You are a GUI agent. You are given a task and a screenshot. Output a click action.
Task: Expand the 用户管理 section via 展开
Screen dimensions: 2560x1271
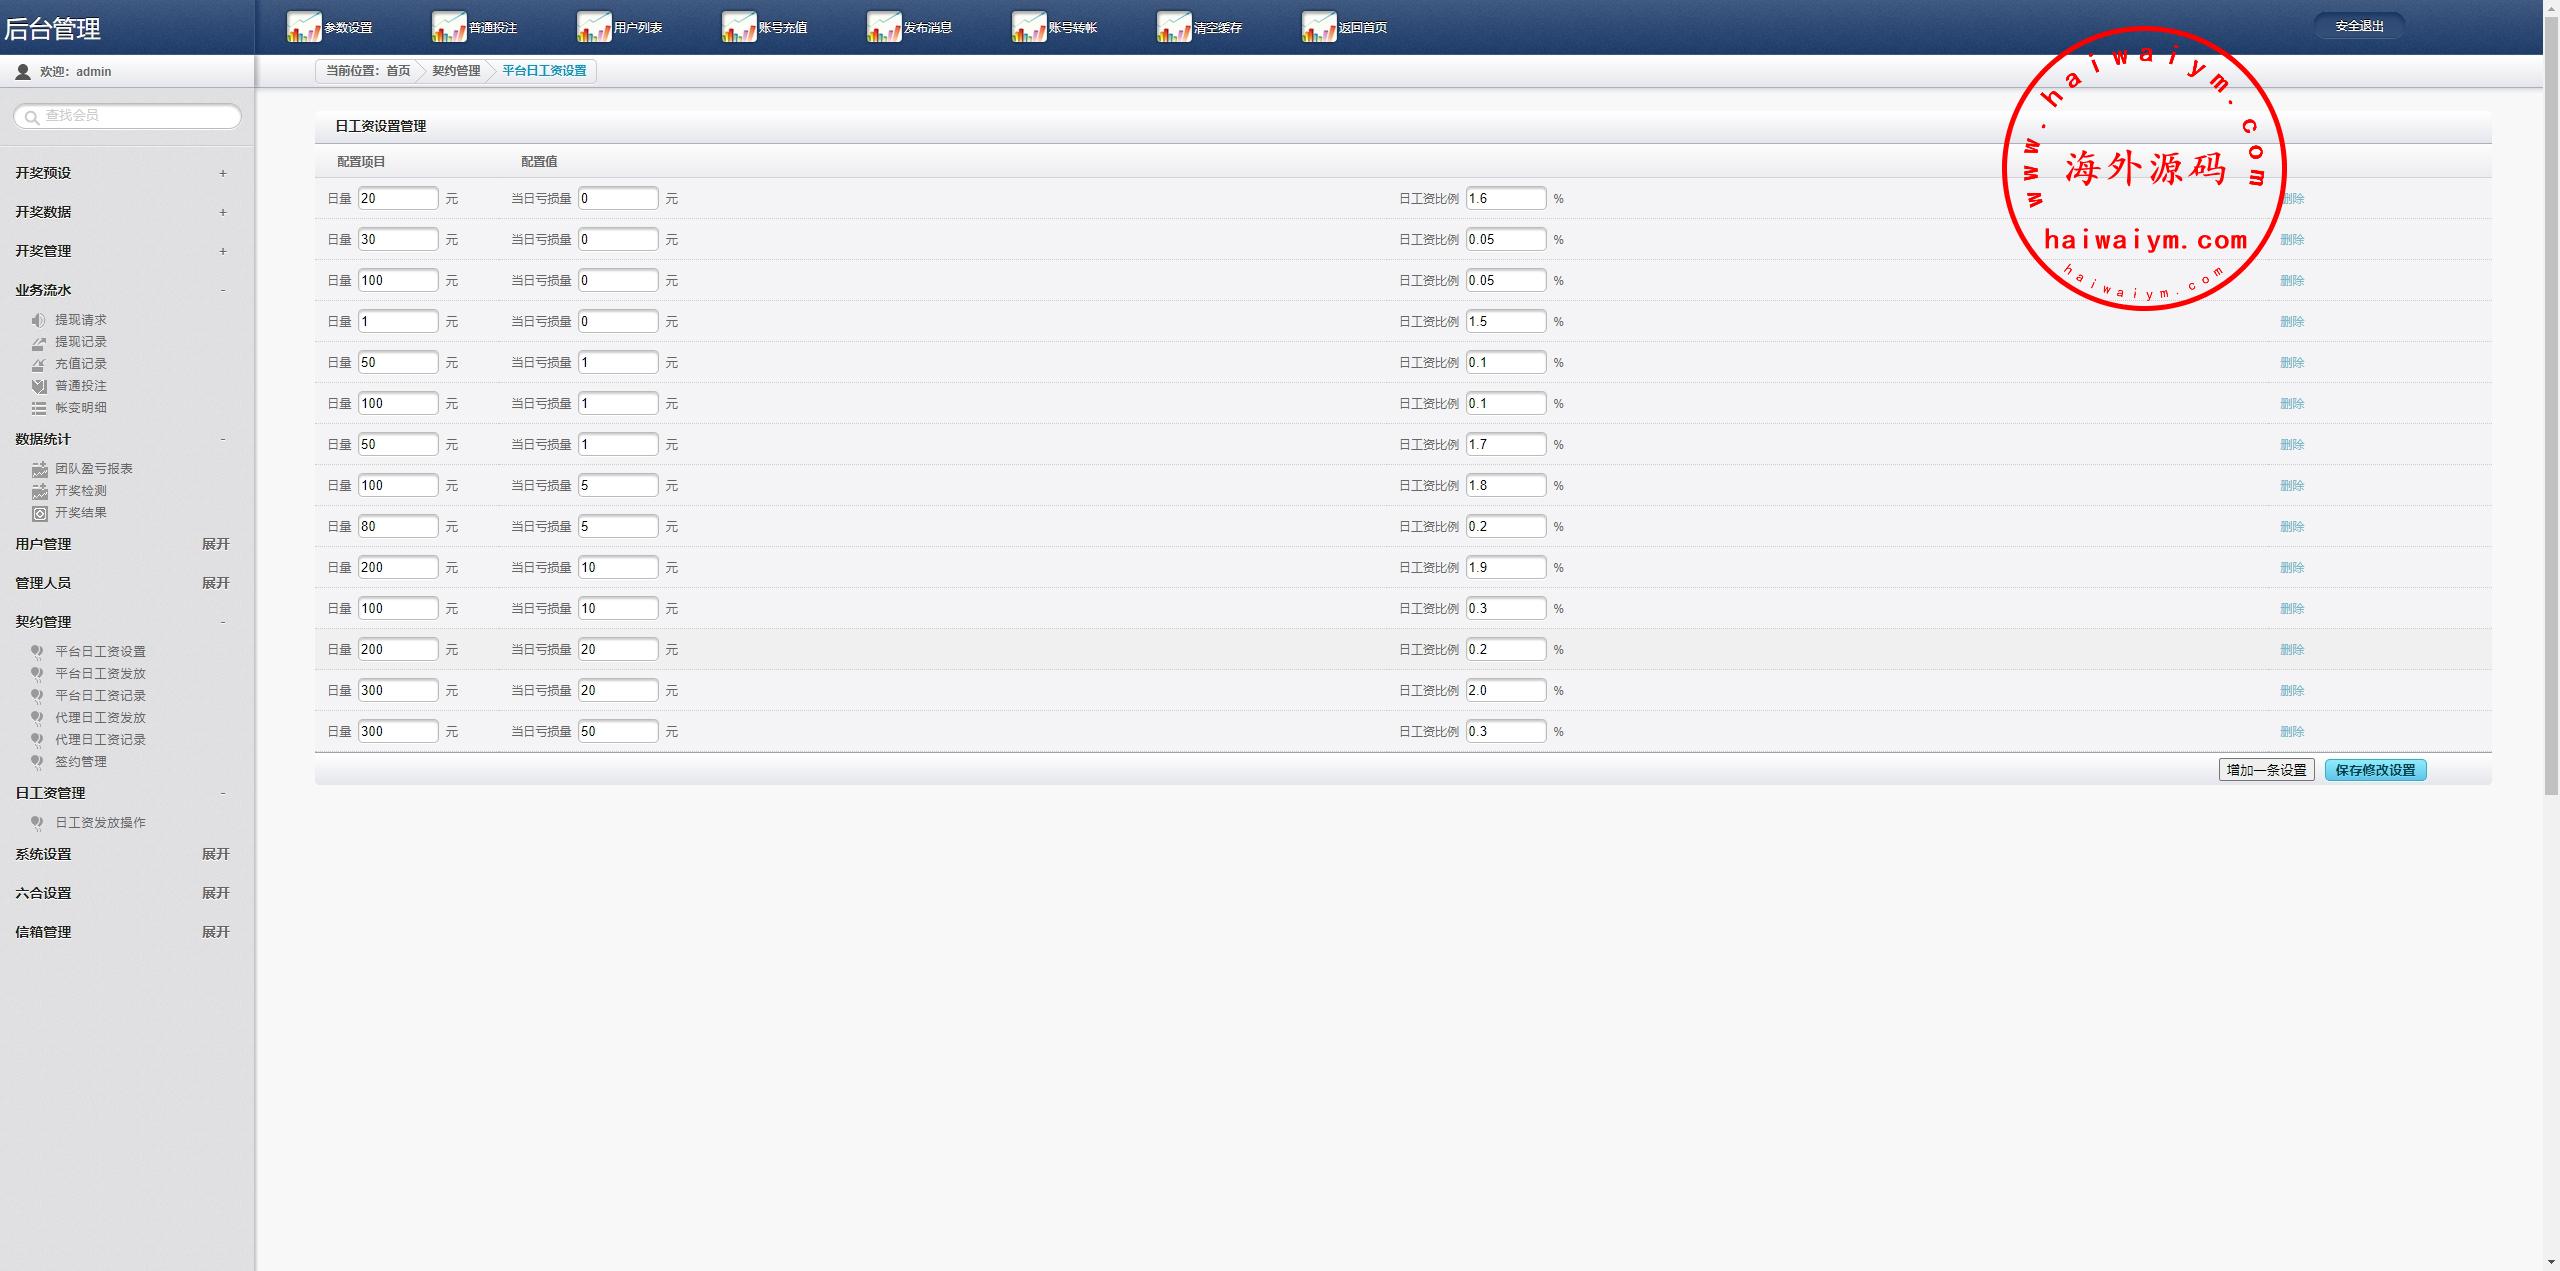(x=215, y=544)
